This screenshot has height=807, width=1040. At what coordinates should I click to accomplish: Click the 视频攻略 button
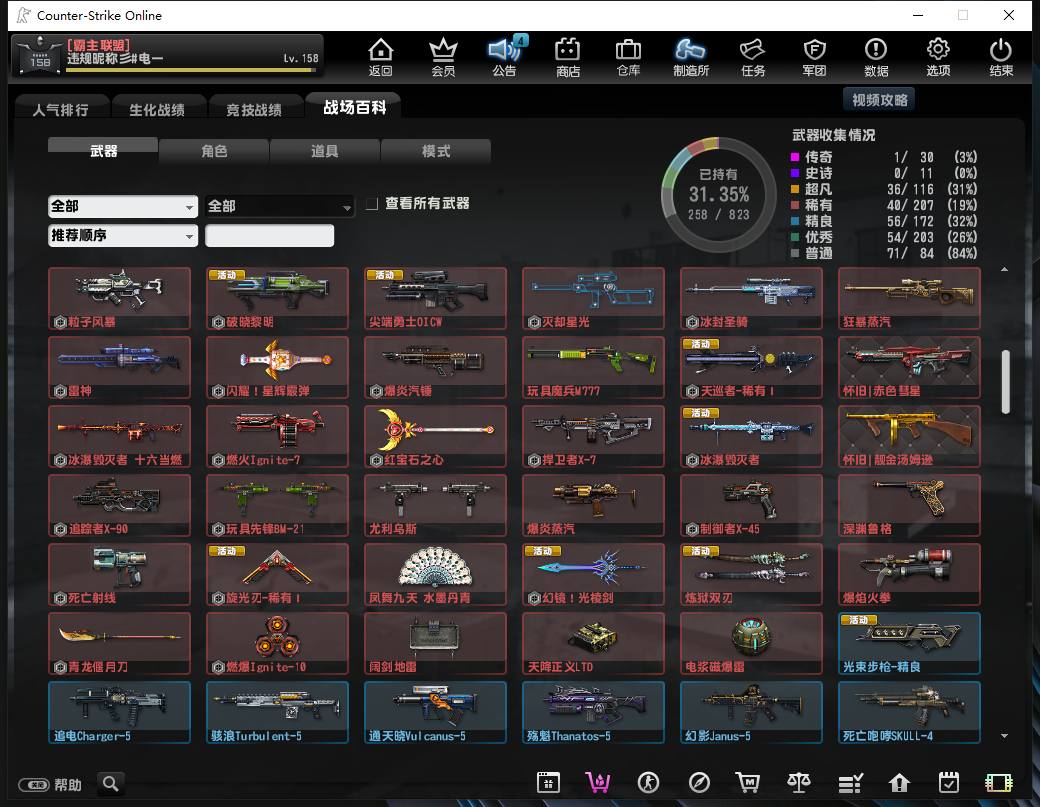pyautogui.click(x=879, y=100)
